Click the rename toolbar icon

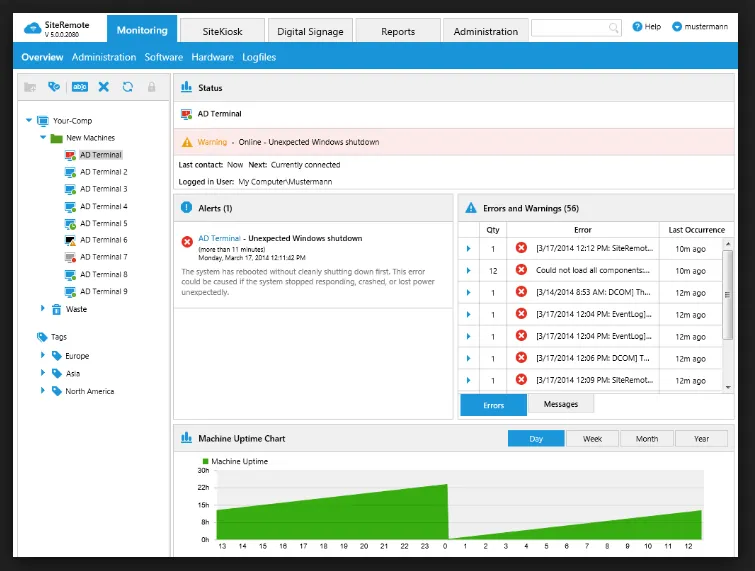(79, 87)
